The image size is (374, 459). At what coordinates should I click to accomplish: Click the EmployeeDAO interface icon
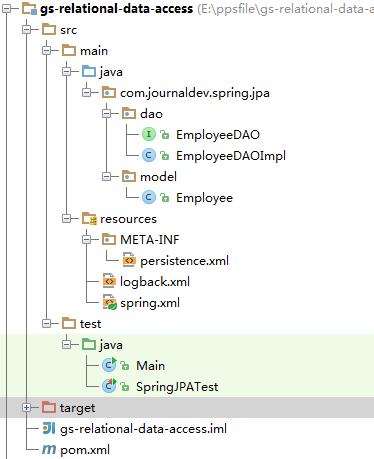149,134
